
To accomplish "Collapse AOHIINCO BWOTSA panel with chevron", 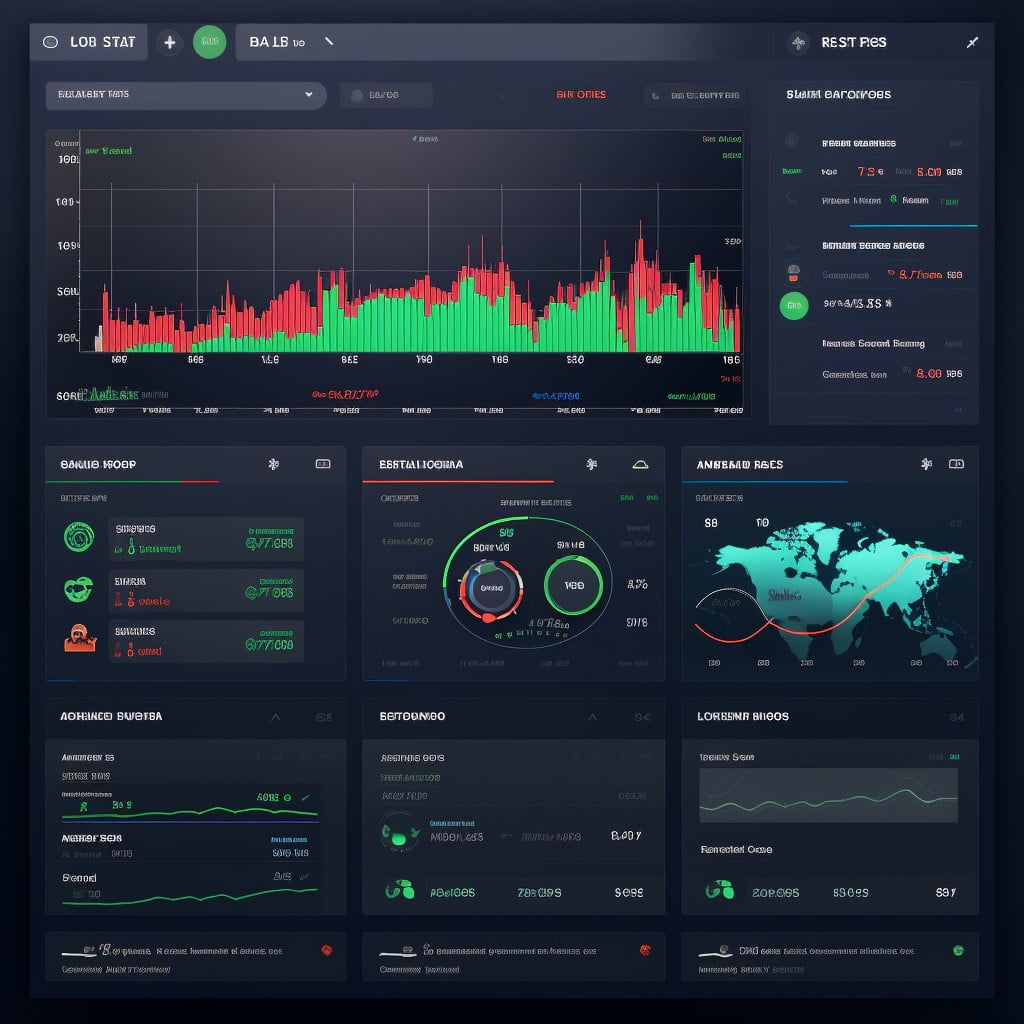I will [x=276, y=717].
